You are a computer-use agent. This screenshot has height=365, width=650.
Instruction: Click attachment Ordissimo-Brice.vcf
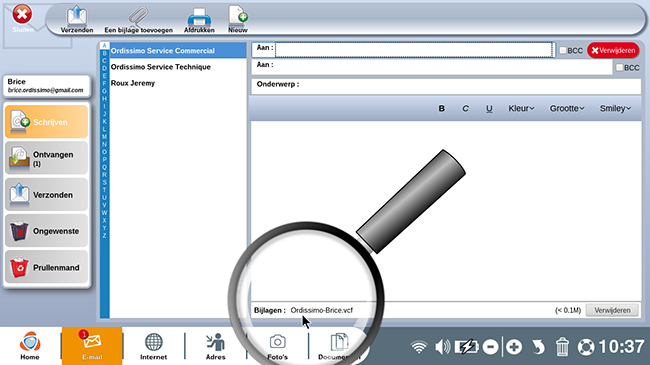coord(322,310)
